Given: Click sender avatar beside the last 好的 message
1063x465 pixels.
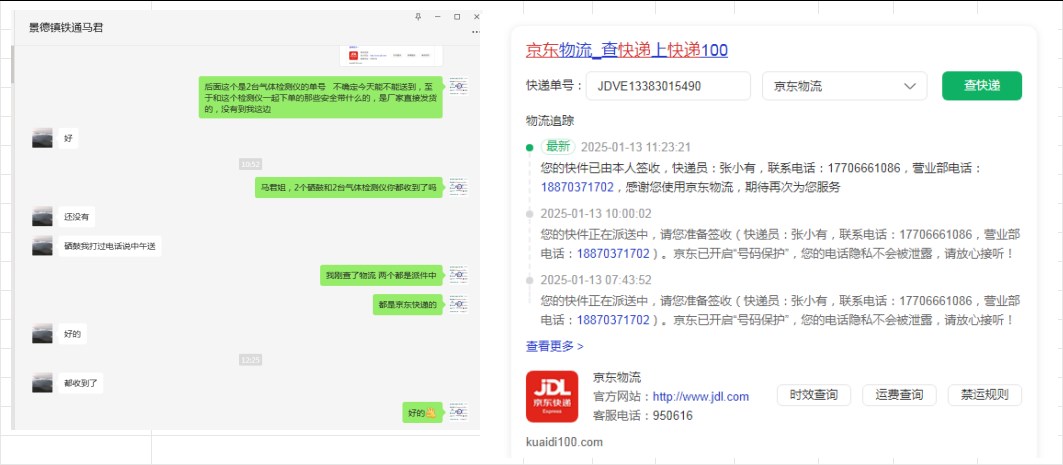Looking at the screenshot, I should coord(458,412).
